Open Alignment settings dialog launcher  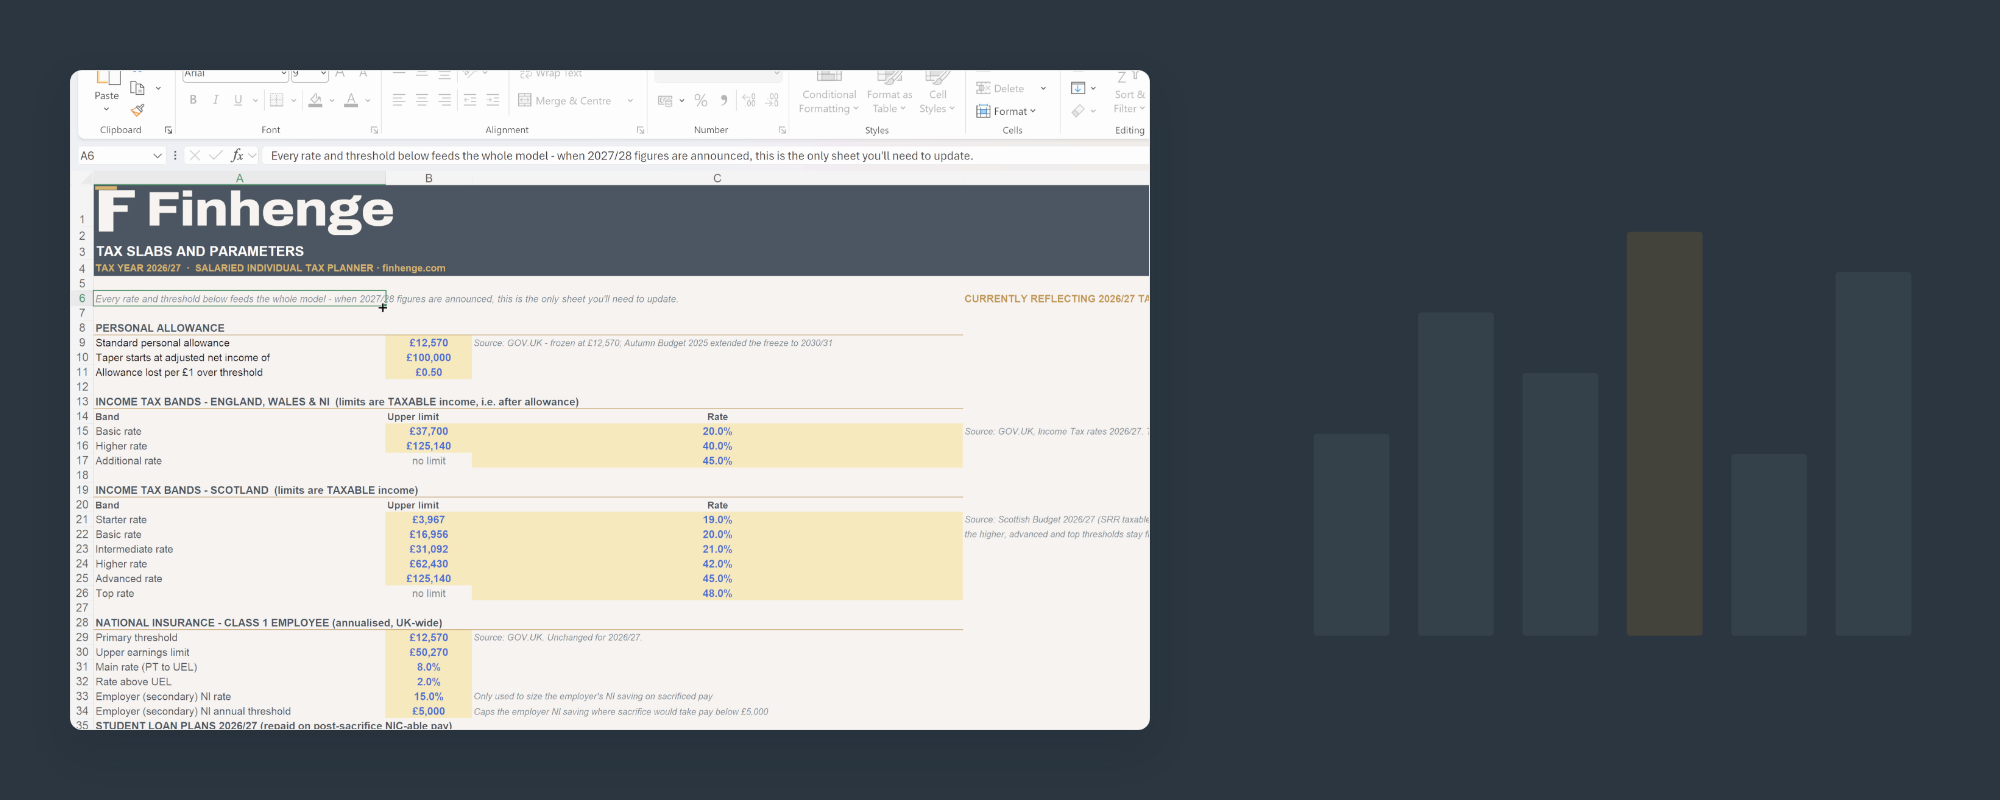[640, 130]
